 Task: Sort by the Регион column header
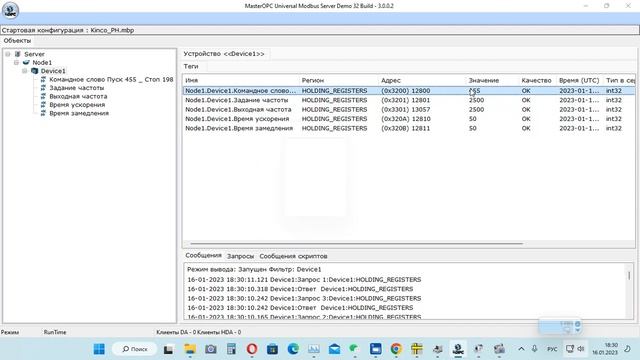338,80
